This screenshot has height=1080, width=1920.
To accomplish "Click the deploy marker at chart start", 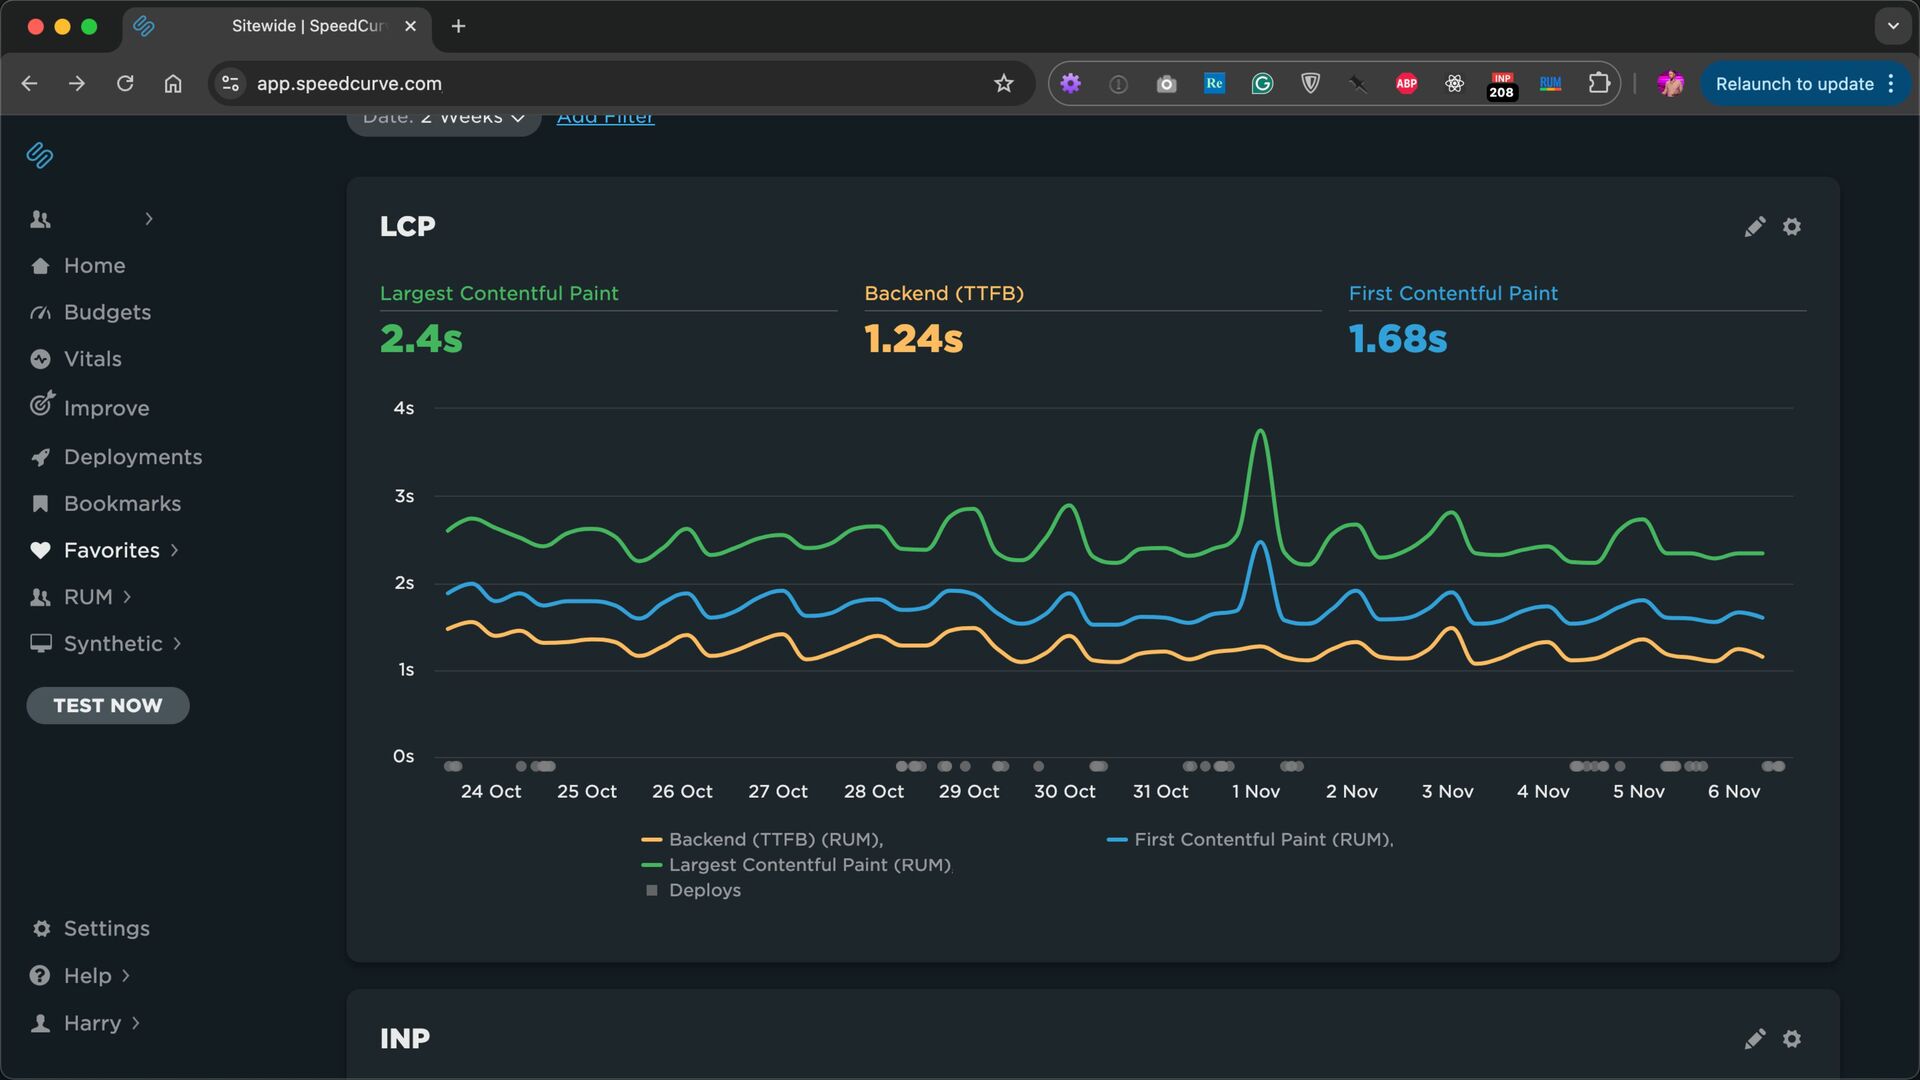I will tap(453, 767).
